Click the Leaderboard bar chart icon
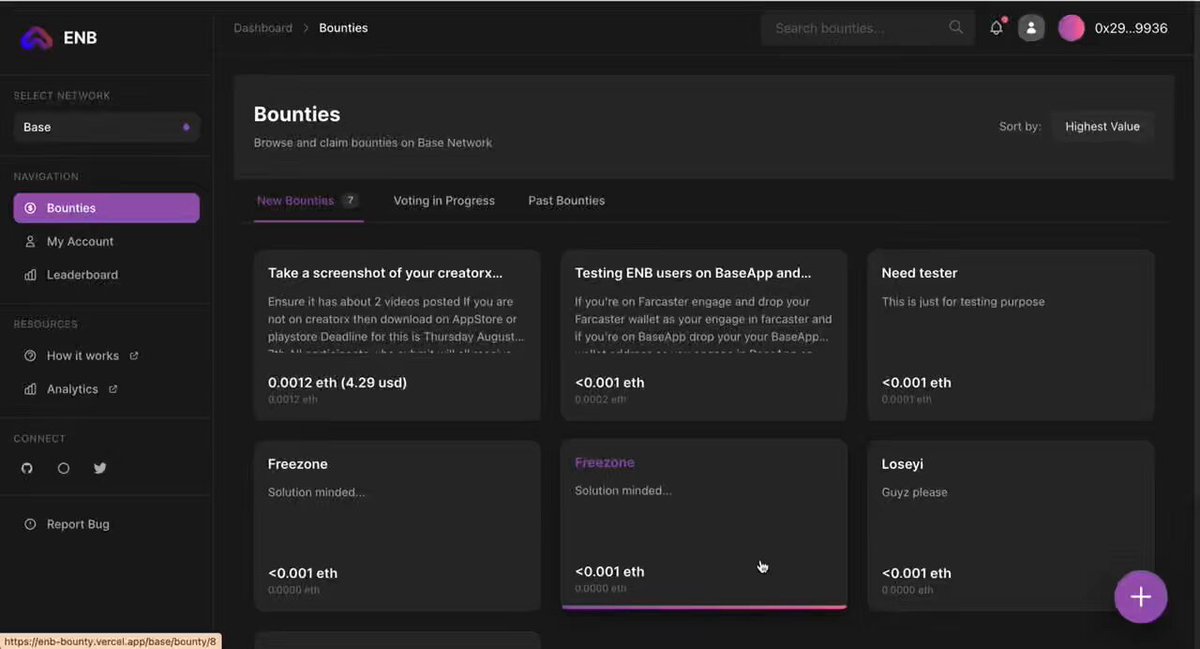 coord(30,275)
